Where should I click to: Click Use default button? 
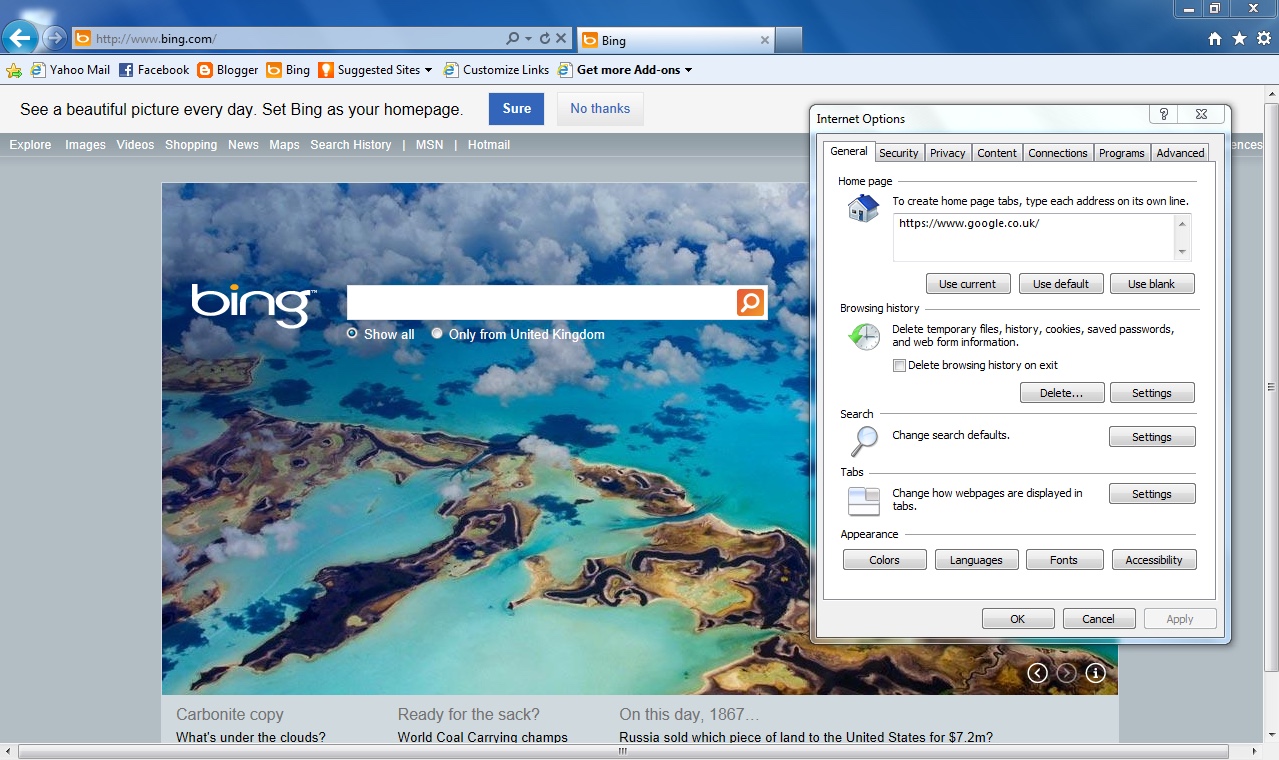(x=1061, y=284)
